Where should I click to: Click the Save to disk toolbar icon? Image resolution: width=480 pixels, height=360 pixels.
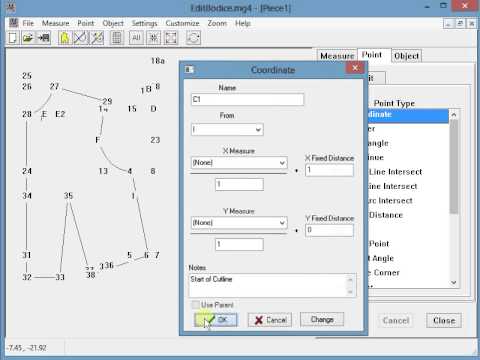click(44, 38)
